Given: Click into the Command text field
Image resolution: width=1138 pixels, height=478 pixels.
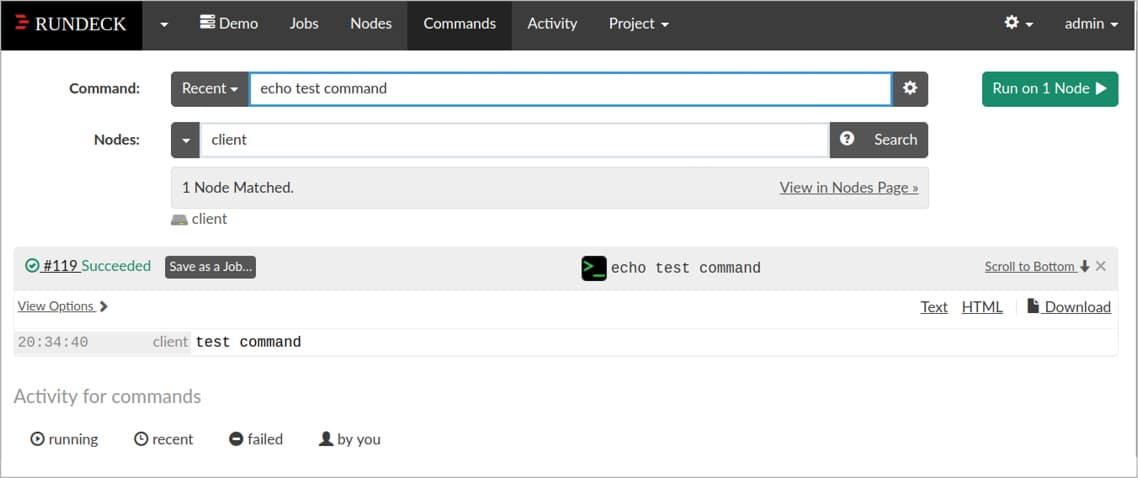Looking at the screenshot, I should point(570,88).
